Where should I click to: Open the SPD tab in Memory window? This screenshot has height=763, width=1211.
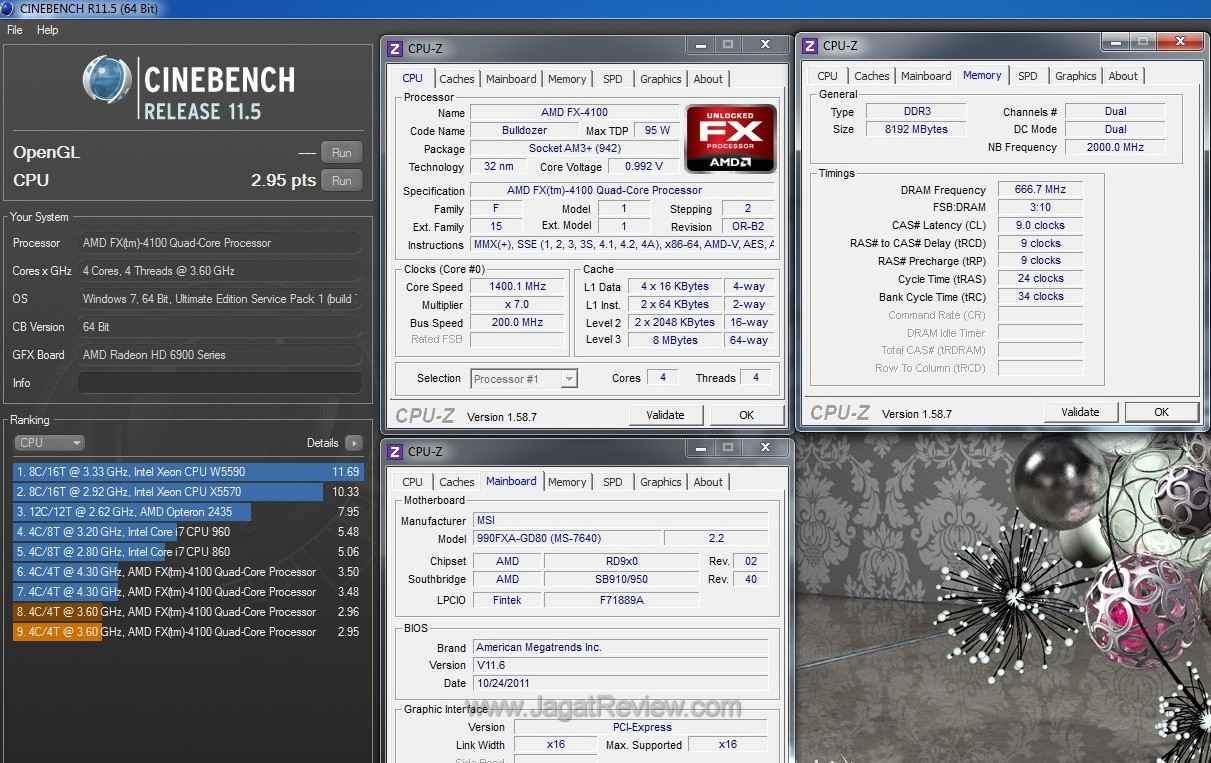click(1027, 76)
